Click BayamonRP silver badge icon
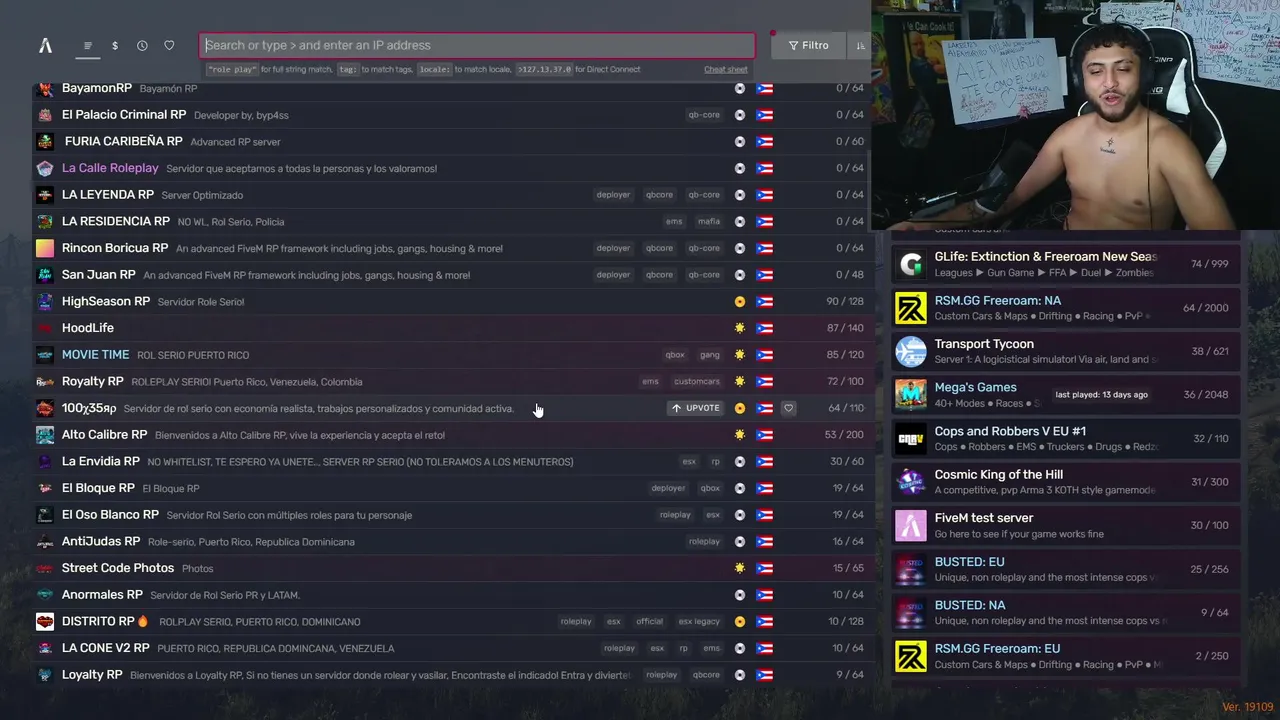The image size is (1280, 720). coord(740,88)
